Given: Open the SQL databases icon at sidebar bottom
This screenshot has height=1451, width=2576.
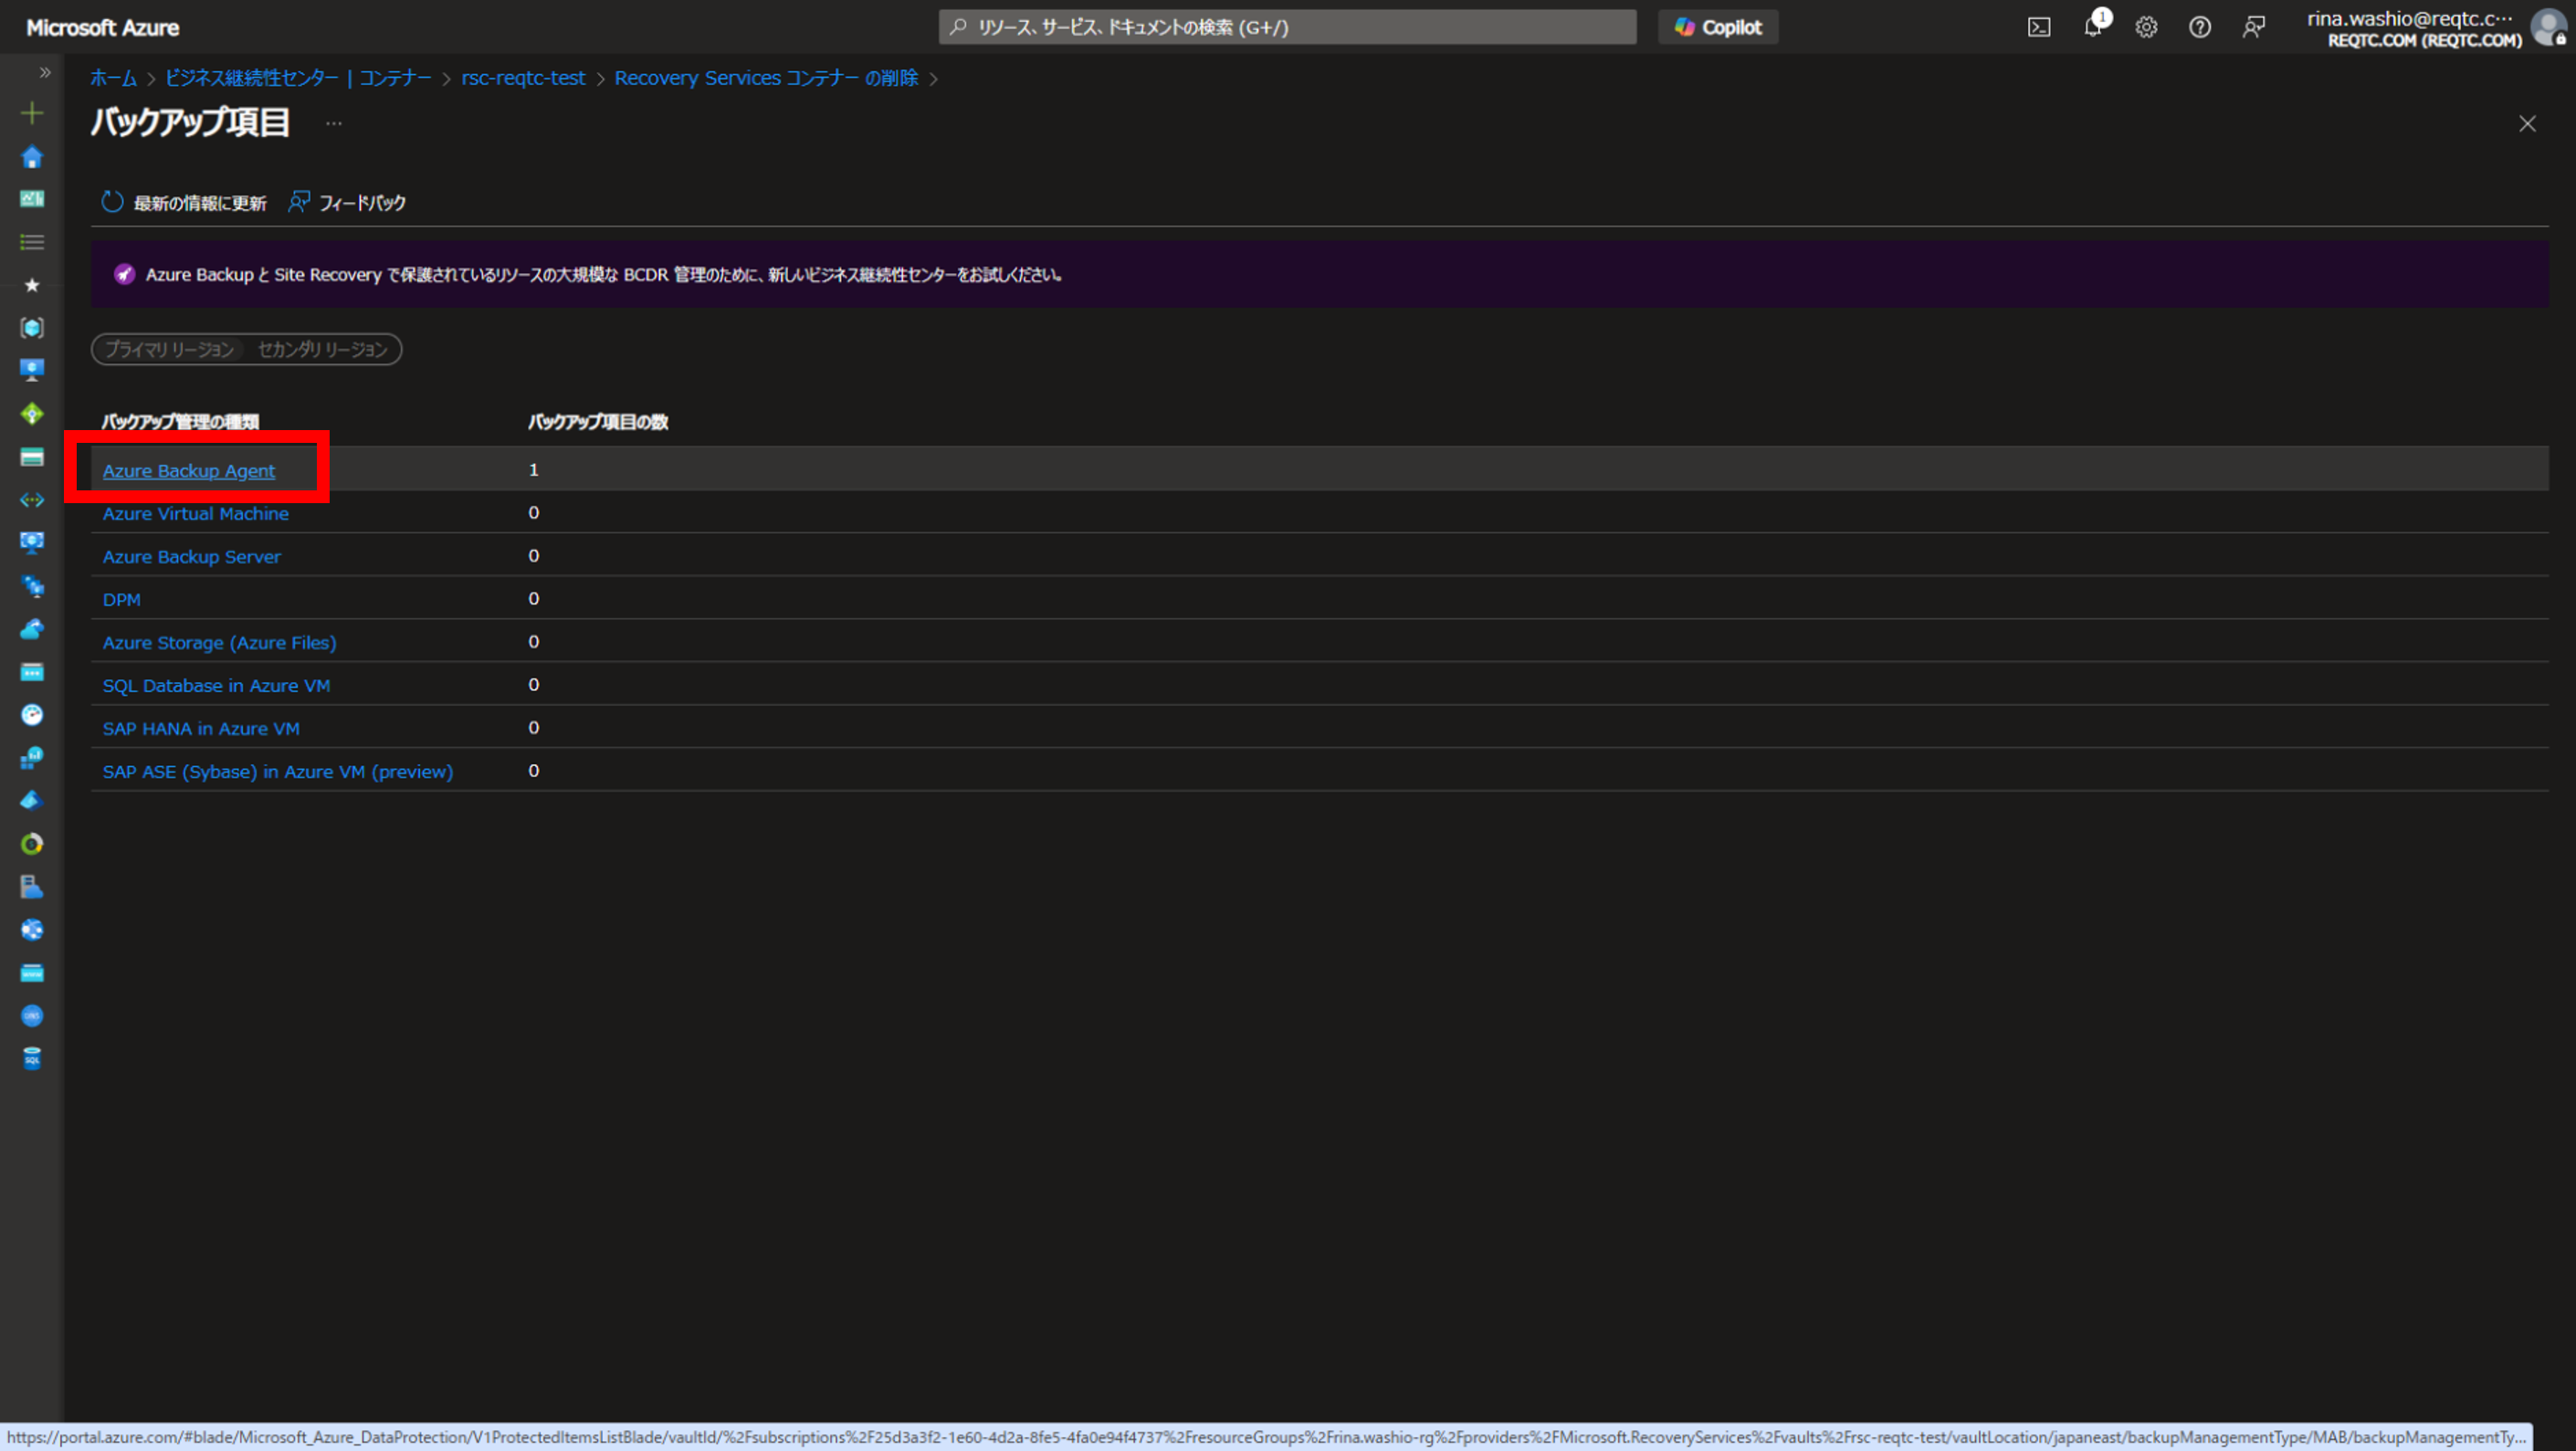Looking at the screenshot, I should click(32, 1059).
